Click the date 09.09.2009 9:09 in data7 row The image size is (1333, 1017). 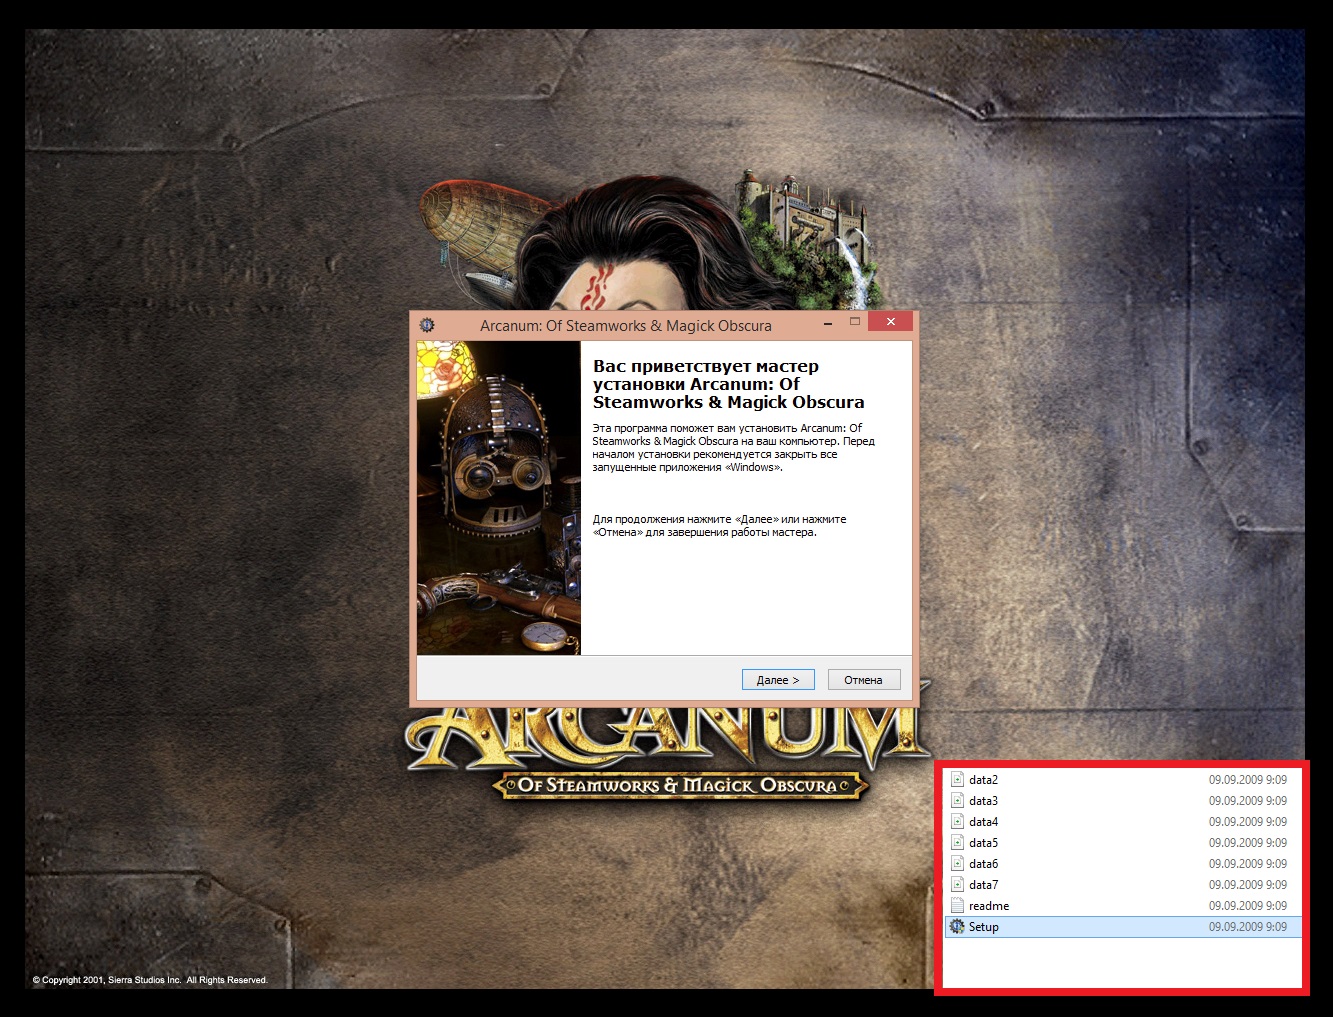point(1248,885)
